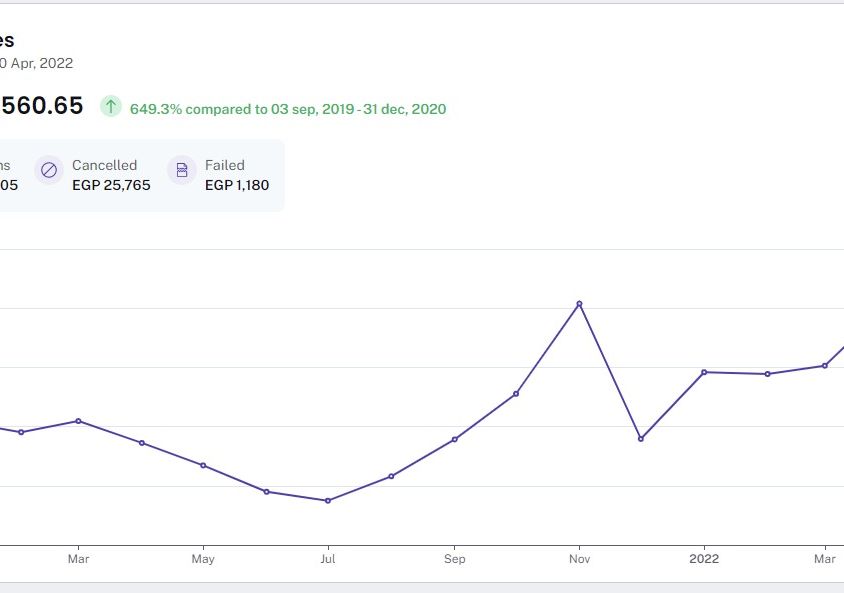Toggle the leftmost stat card in summary row
The width and height of the screenshot is (844, 593).
pyautogui.click(x=10, y=175)
